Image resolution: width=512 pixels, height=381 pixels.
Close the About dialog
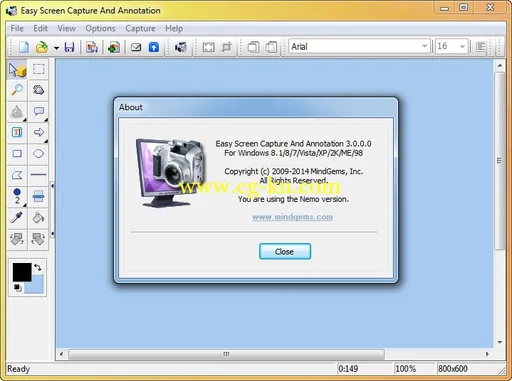pyautogui.click(x=285, y=251)
